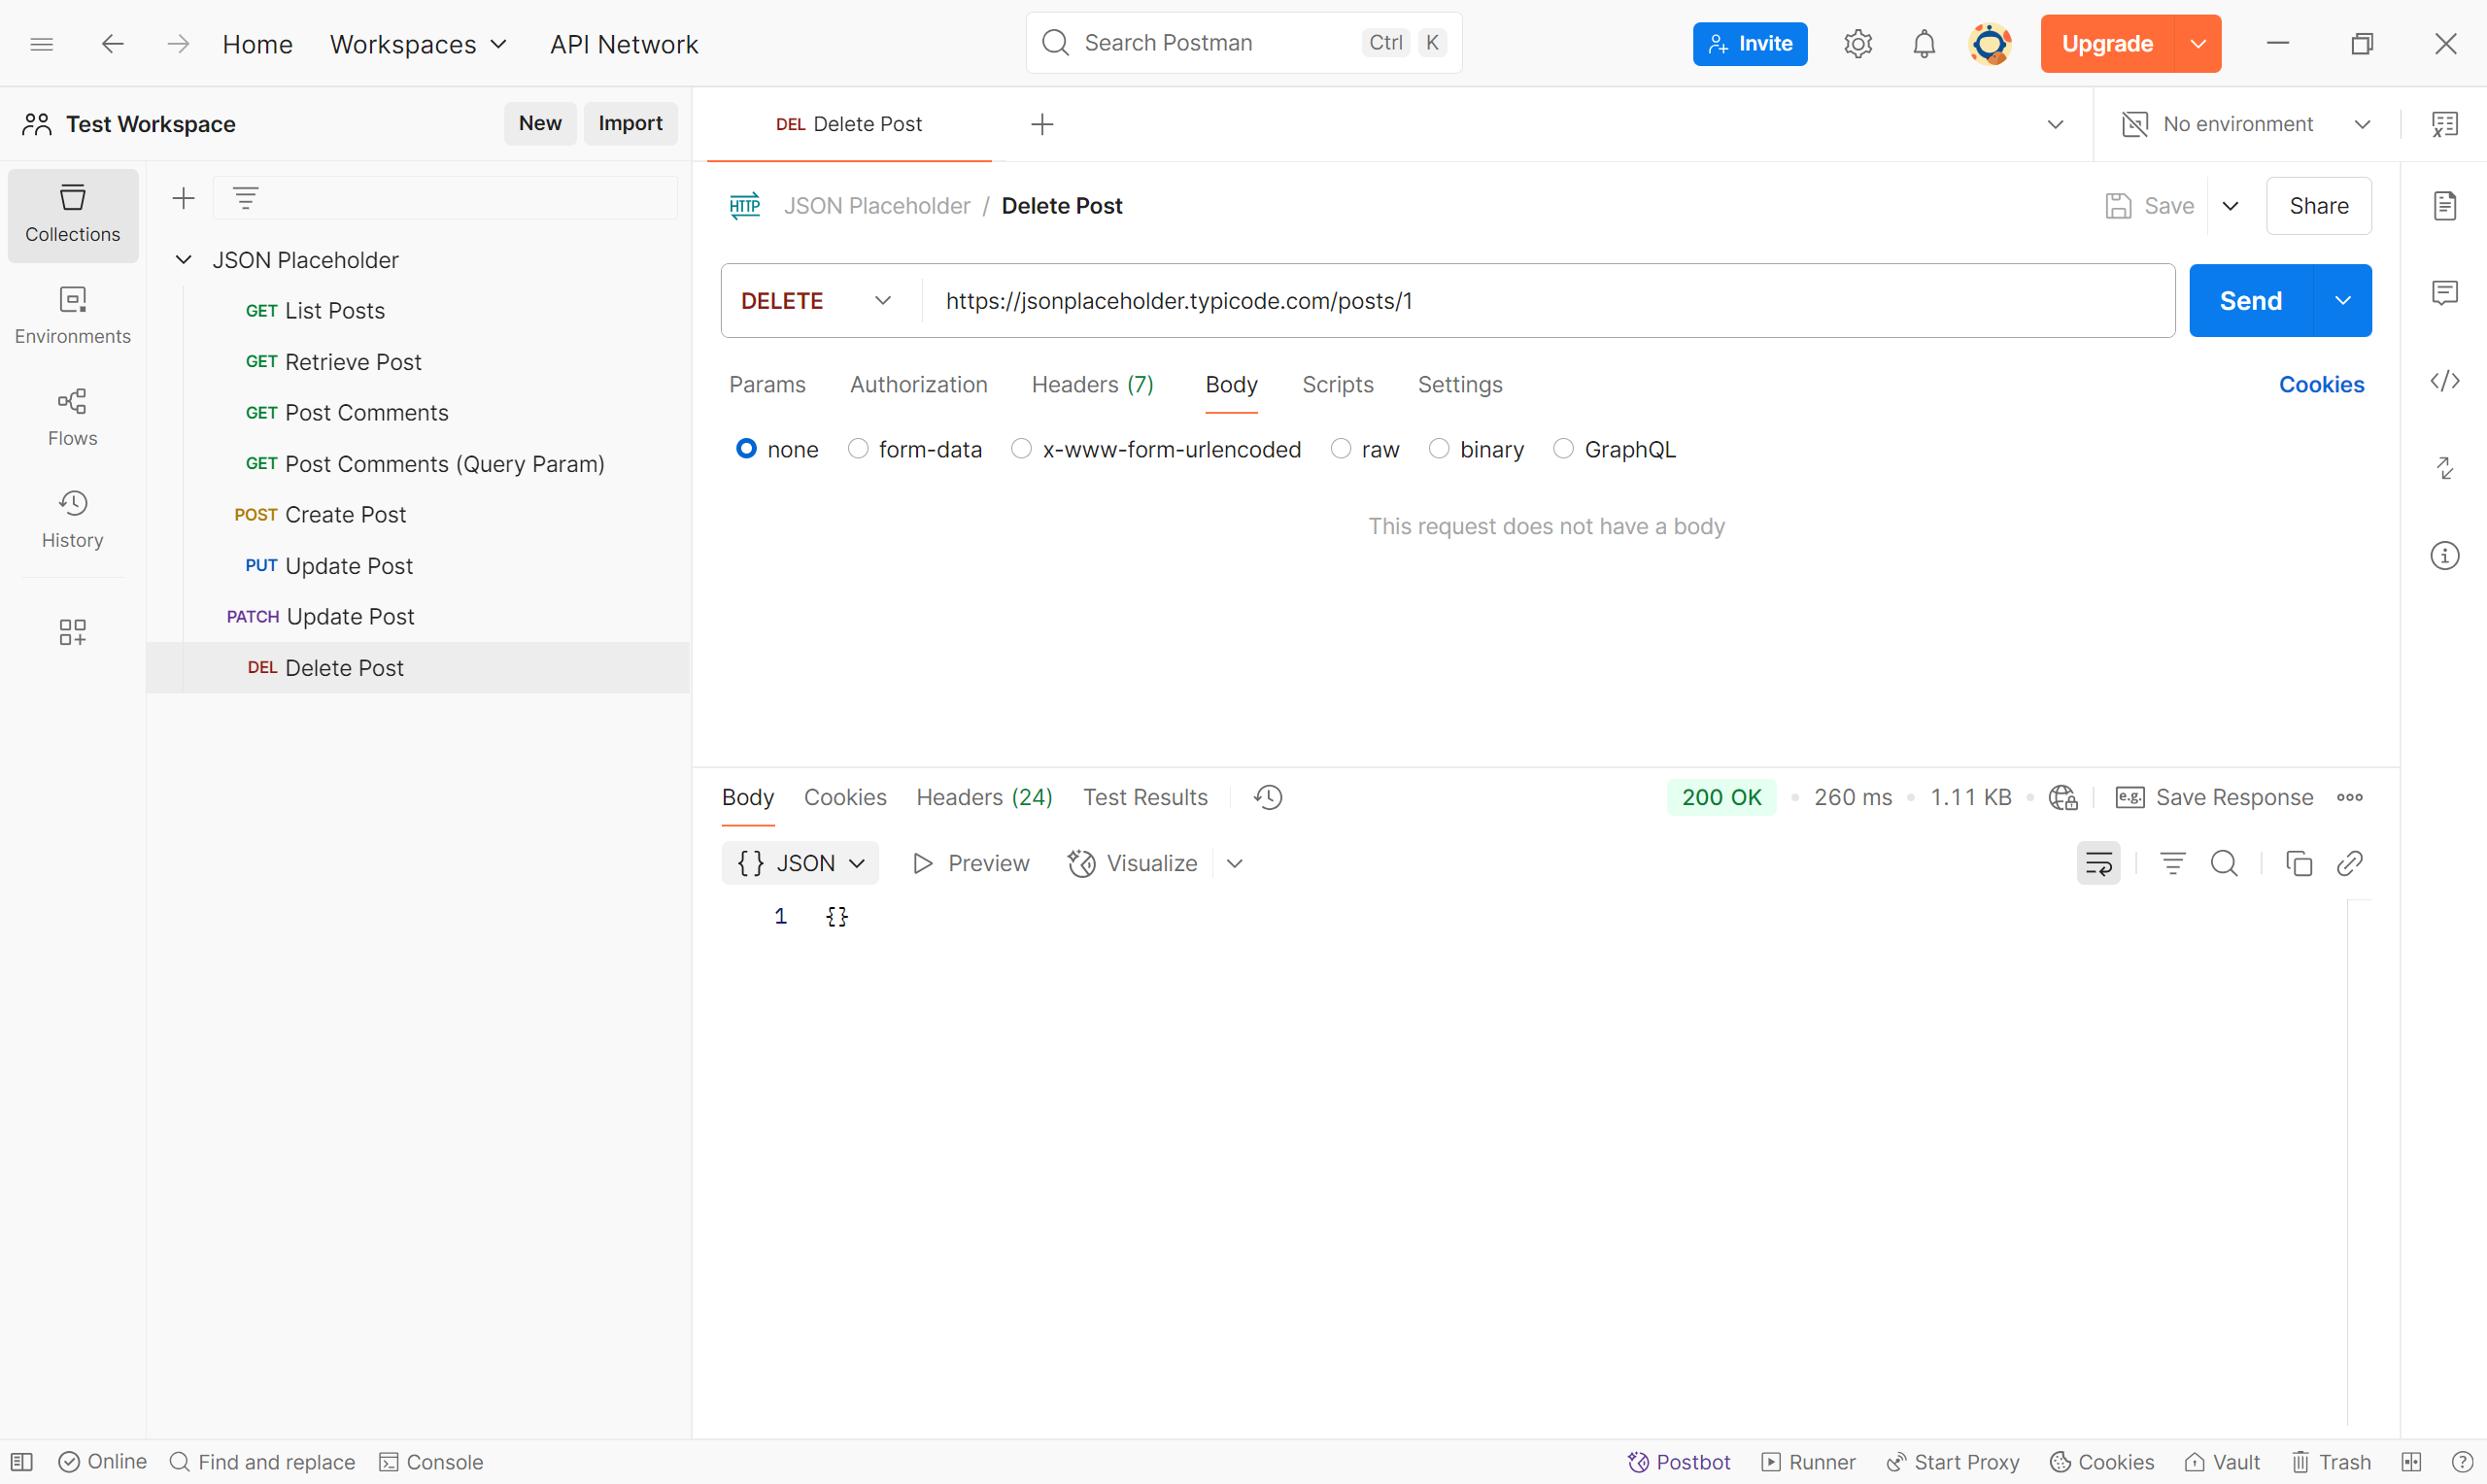Switch to the Params tab

tap(767, 385)
